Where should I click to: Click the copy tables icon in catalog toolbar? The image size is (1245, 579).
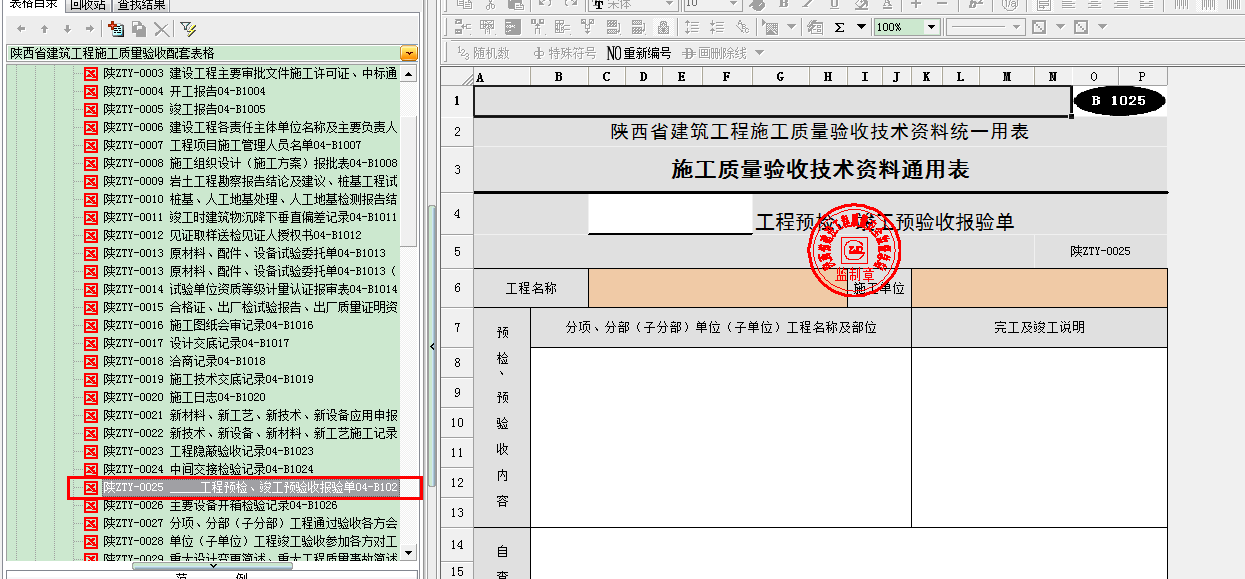pos(138,29)
